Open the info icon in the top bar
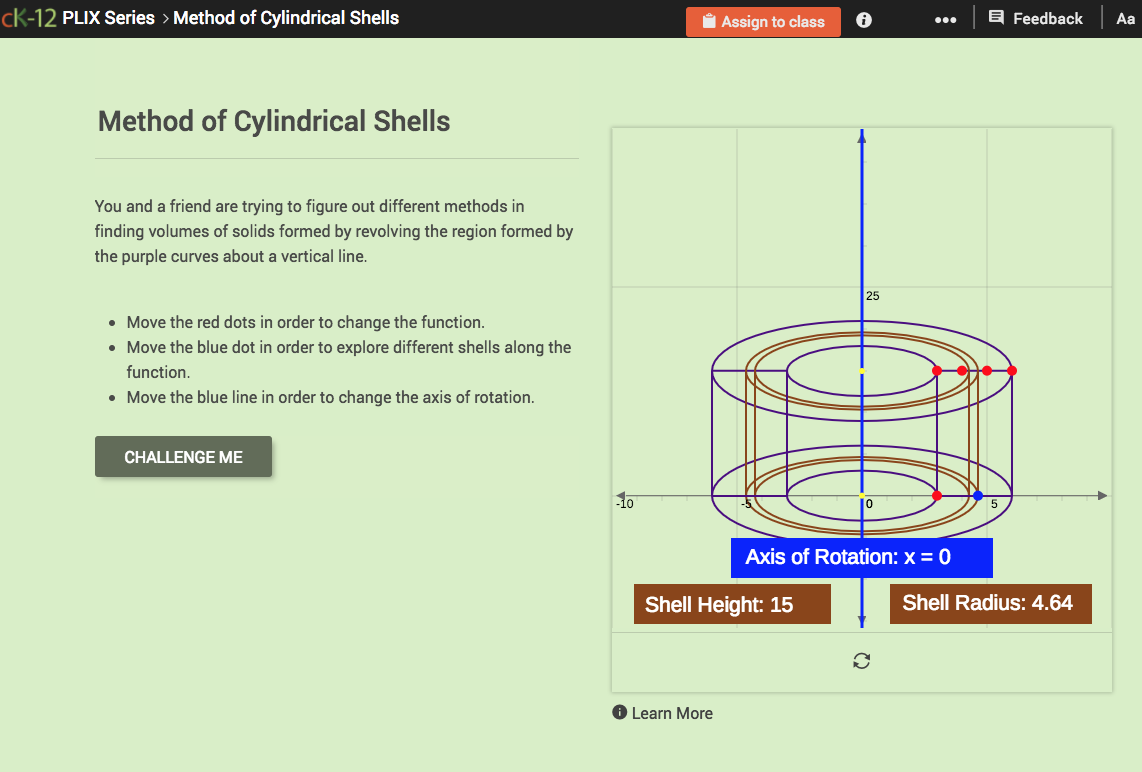Viewport: 1142px width, 772px height. pyautogui.click(x=862, y=18)
